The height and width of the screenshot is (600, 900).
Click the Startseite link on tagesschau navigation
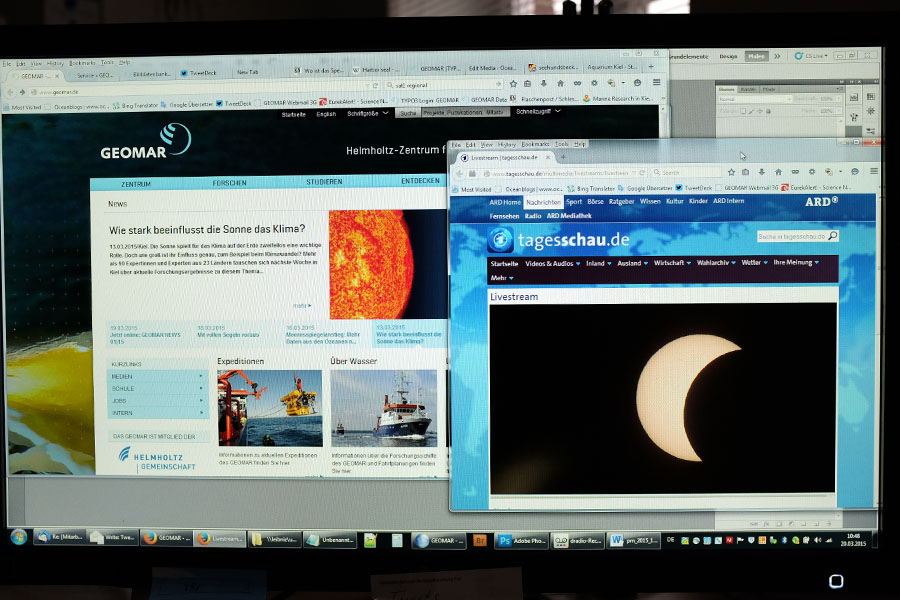pyautogui.click(x=505, y=264)
